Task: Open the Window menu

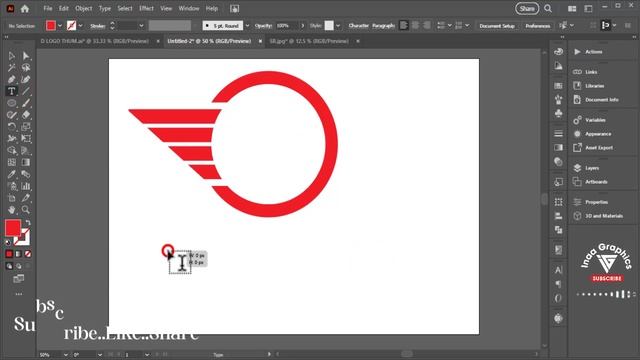Action: (189, 9)
